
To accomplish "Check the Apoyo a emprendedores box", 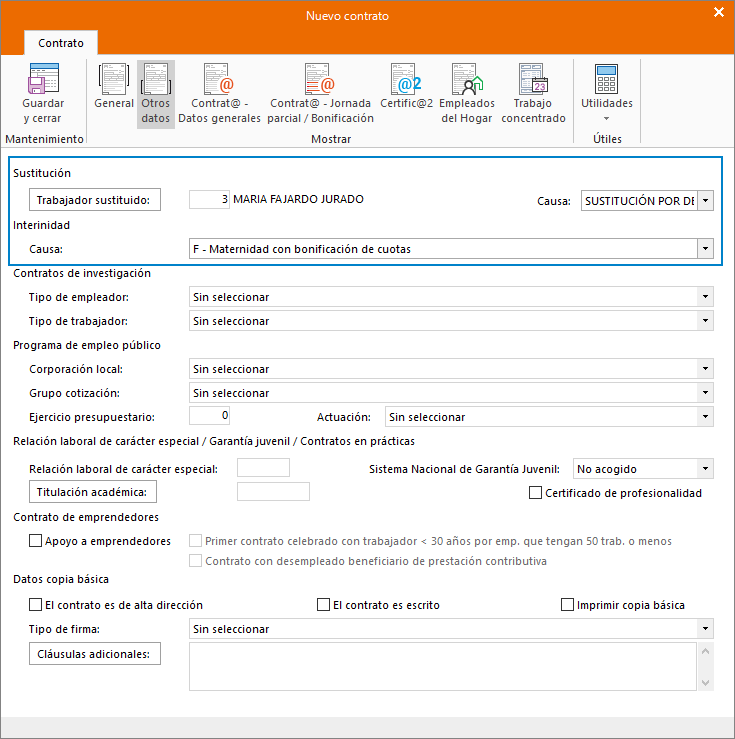I will pyautogui.click(x=36, y=541).
